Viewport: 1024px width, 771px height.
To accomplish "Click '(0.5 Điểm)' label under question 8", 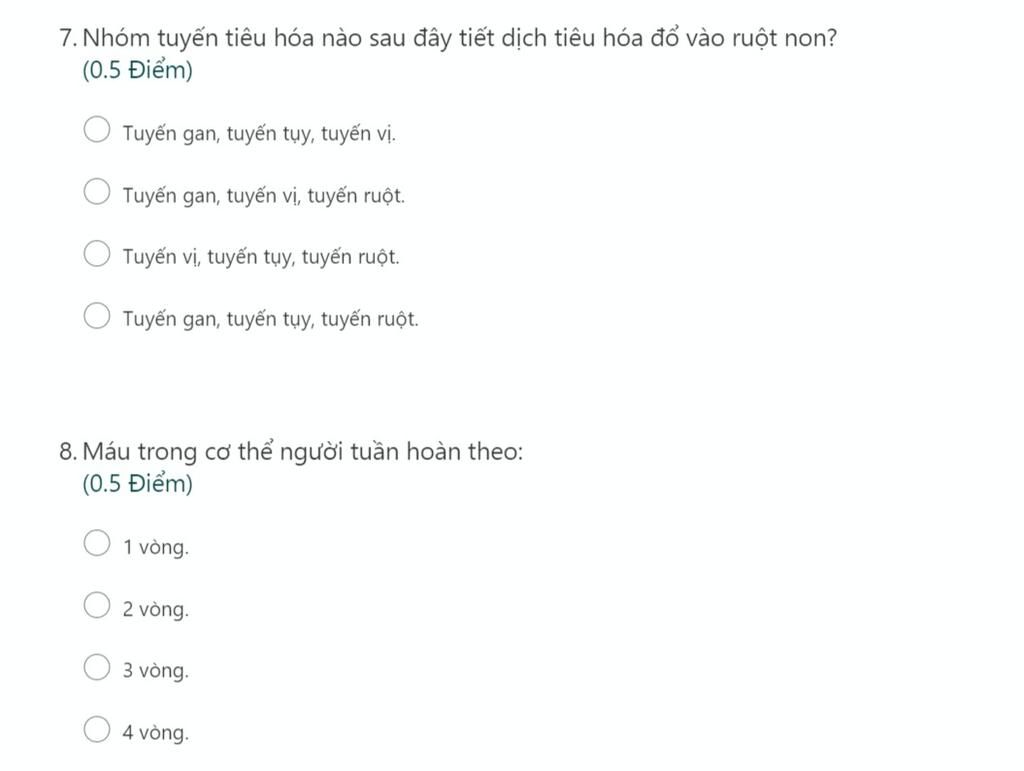I will pos(138,484).
